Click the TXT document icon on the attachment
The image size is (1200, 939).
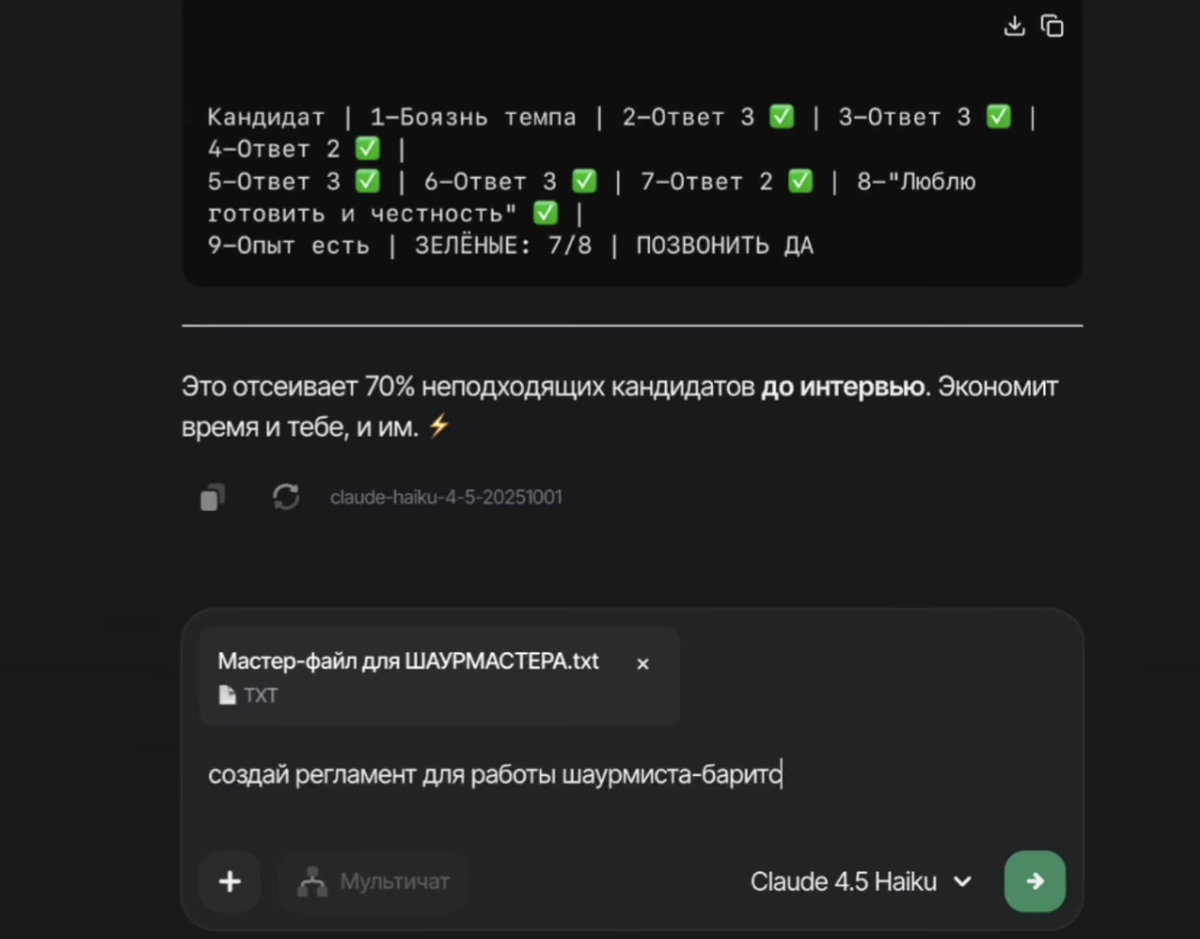tap(226, 695)
